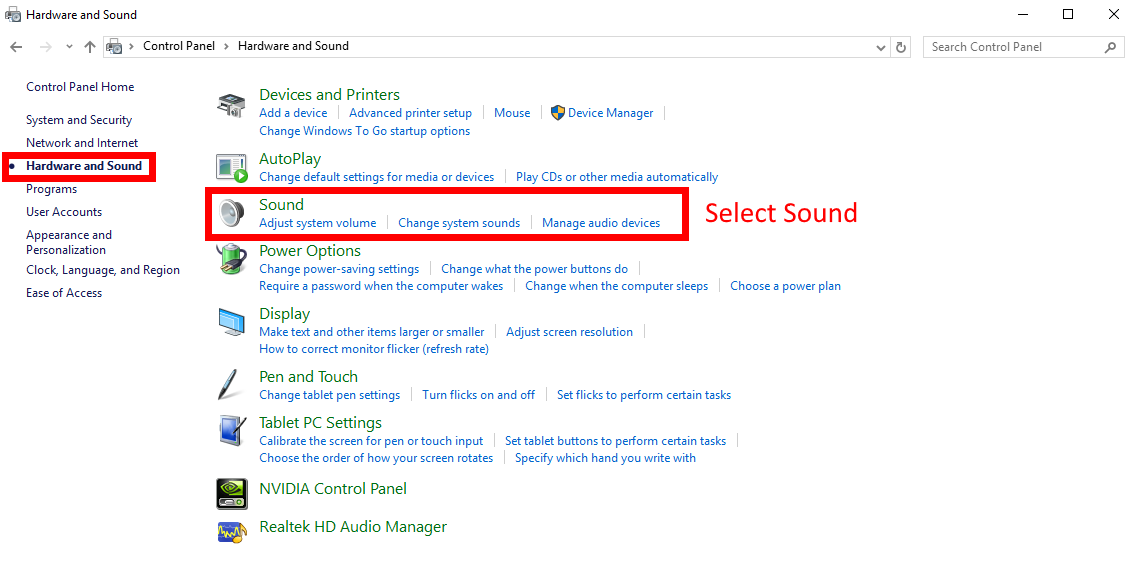
Task: Open Network and Internet in sidebar
Action: coord(82,143)
